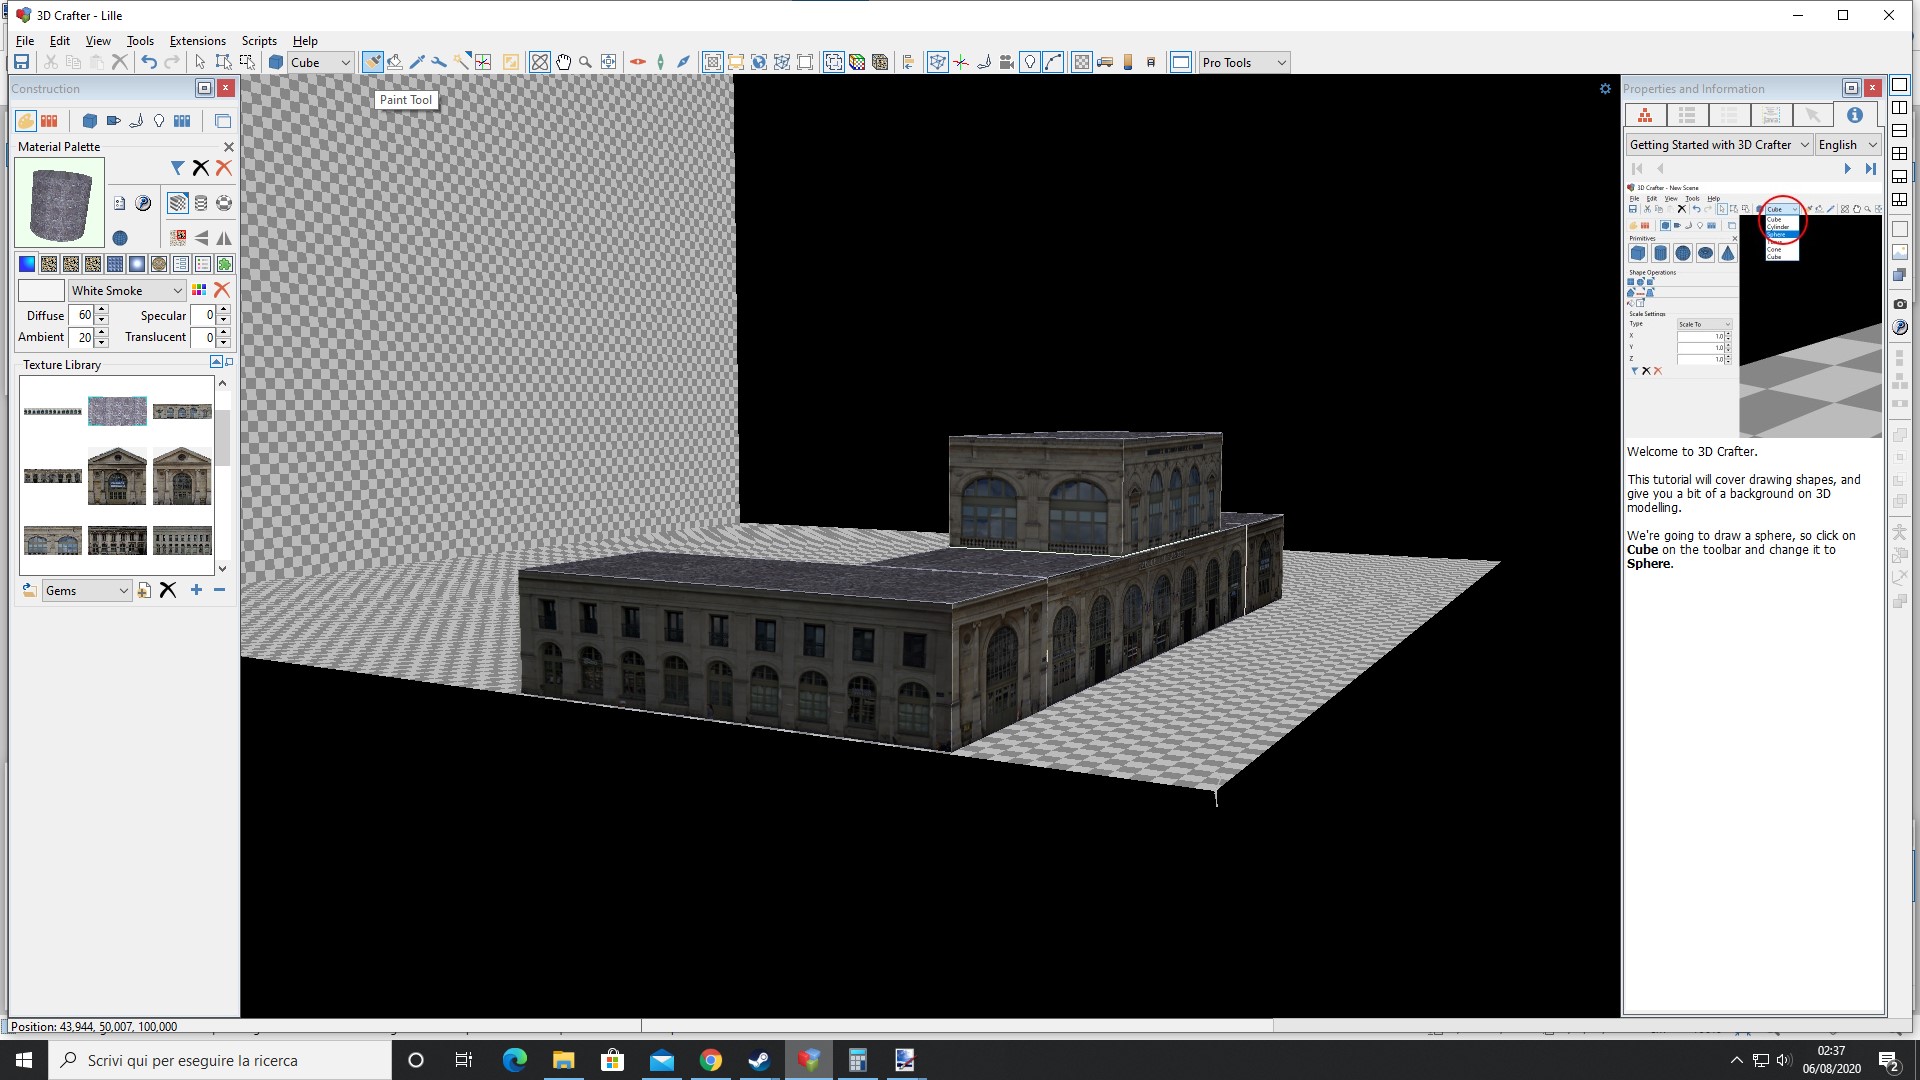
Task: Click the blue diagonal rotate icon
Action: [683, 62]
